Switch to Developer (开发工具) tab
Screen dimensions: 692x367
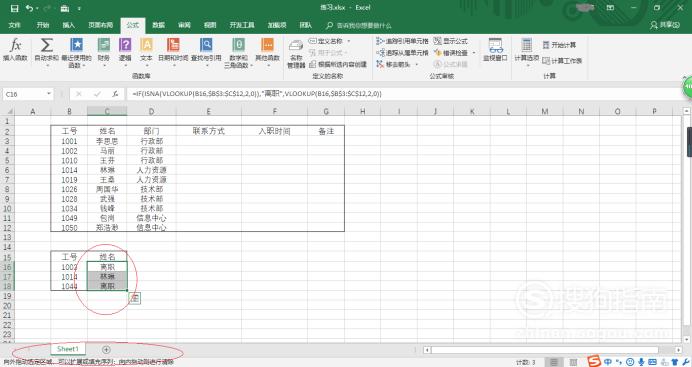click(242, 25)
